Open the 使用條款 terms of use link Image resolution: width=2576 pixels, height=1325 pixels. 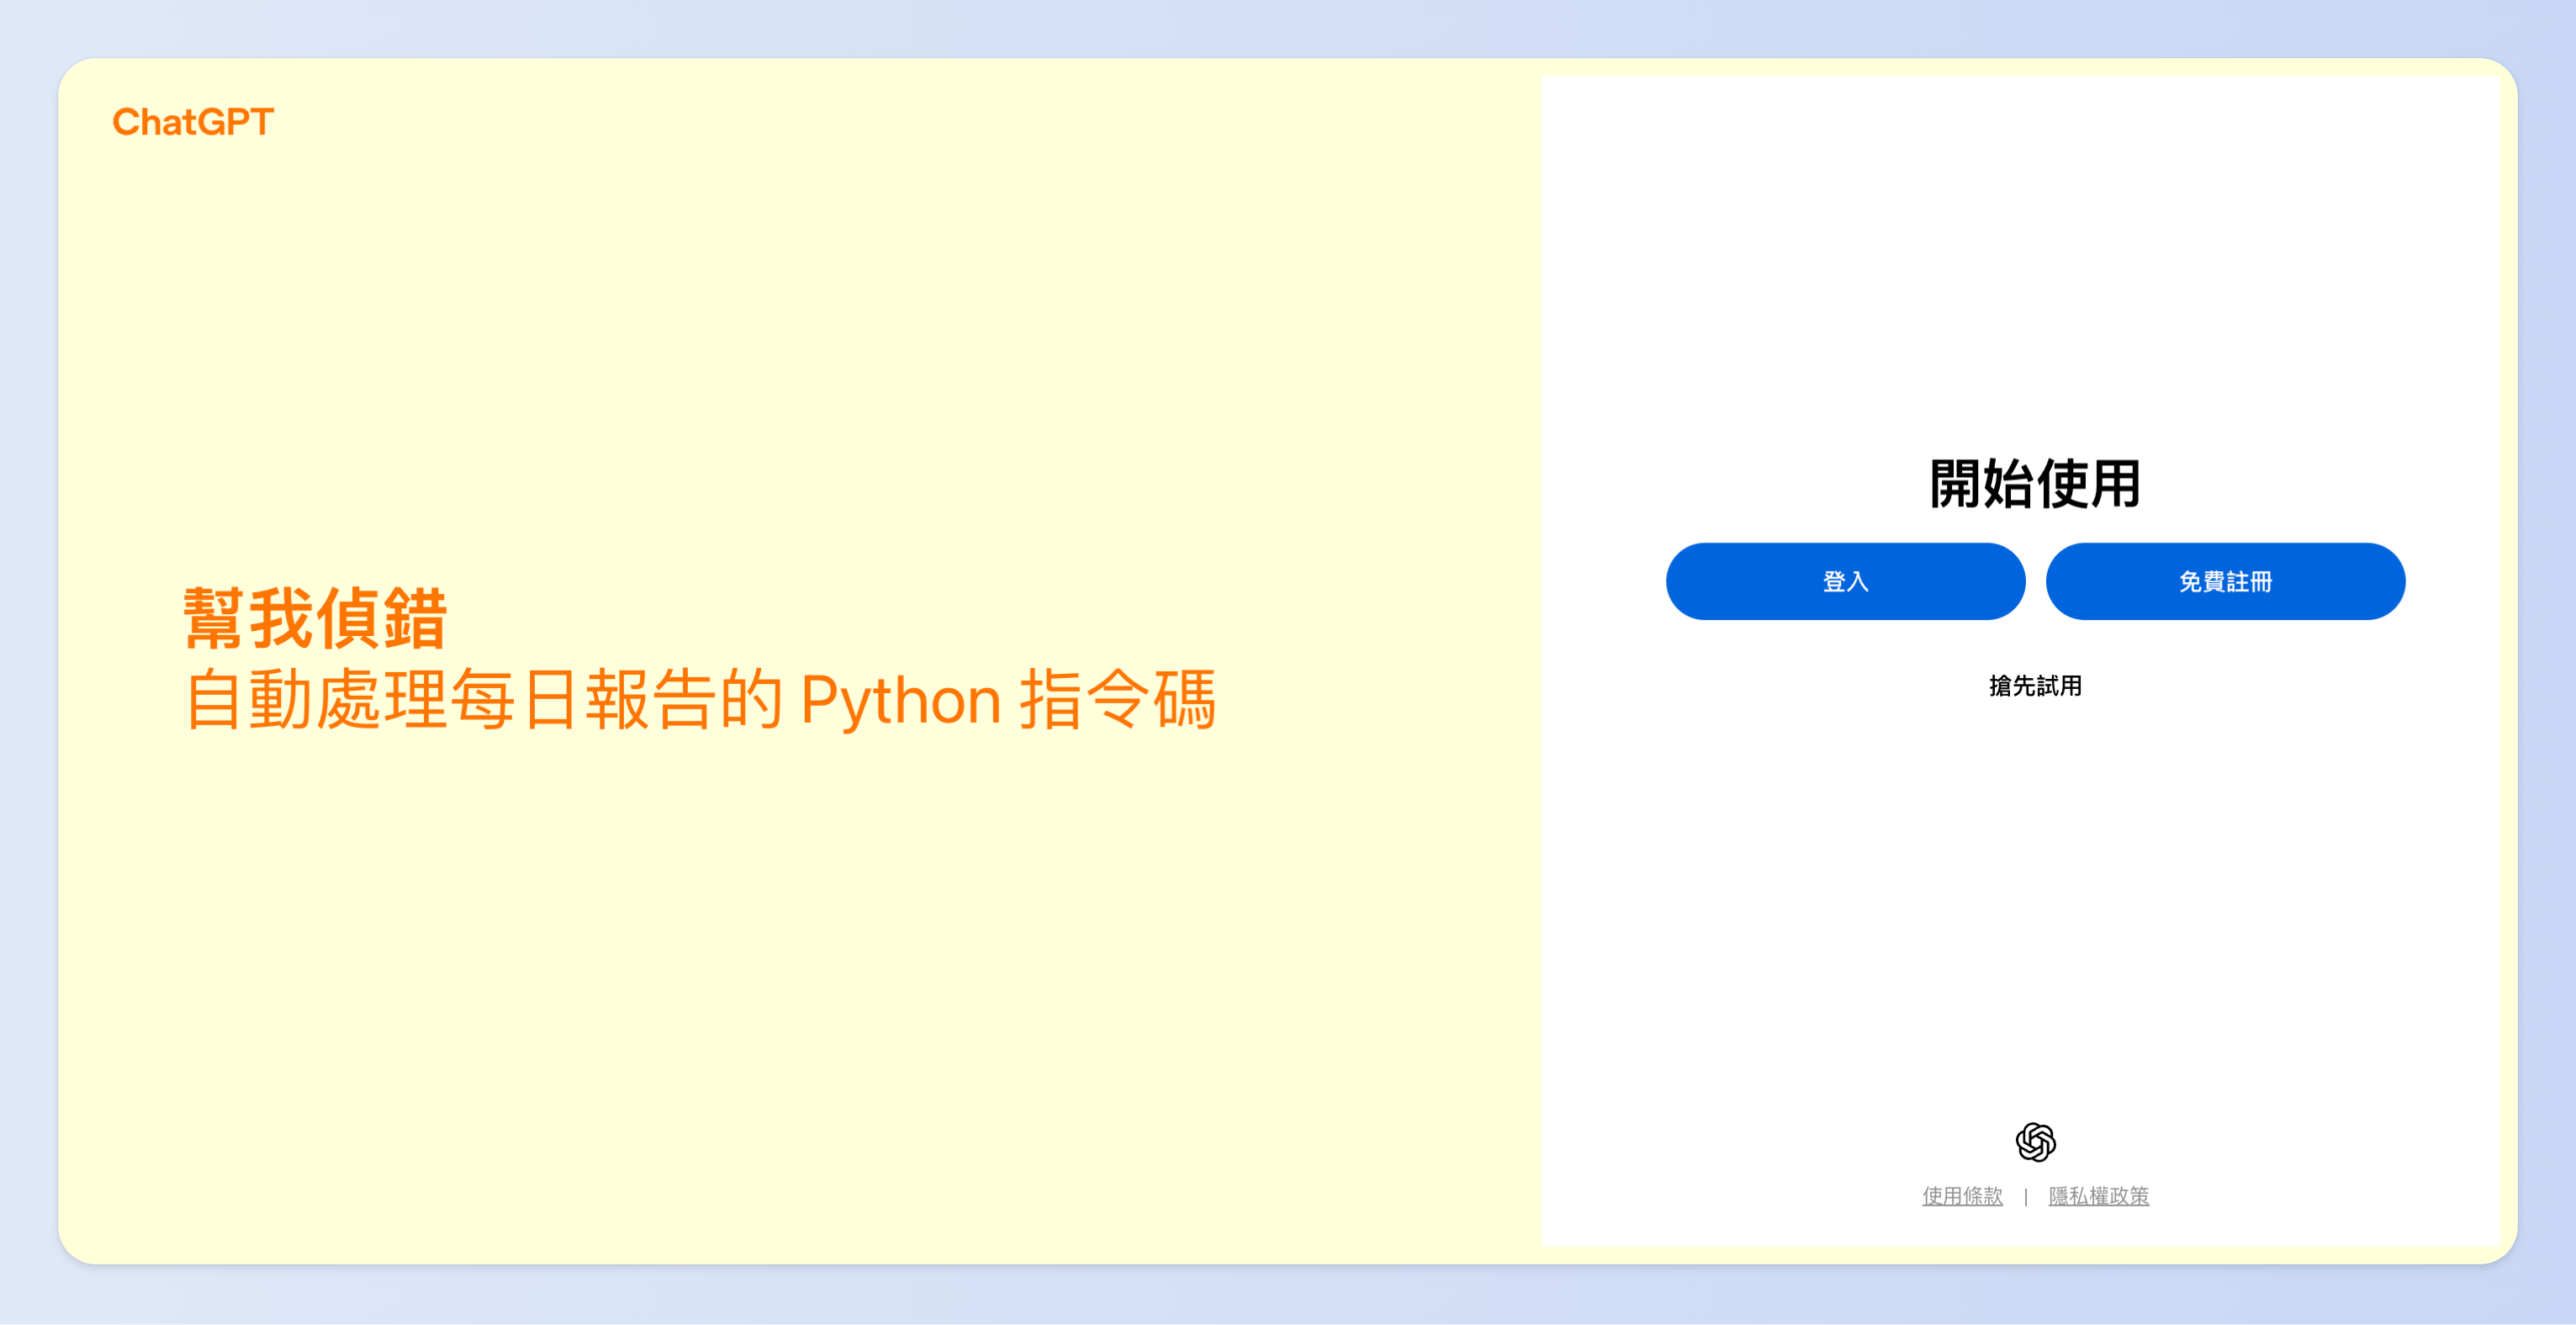coord(1962,1196)
